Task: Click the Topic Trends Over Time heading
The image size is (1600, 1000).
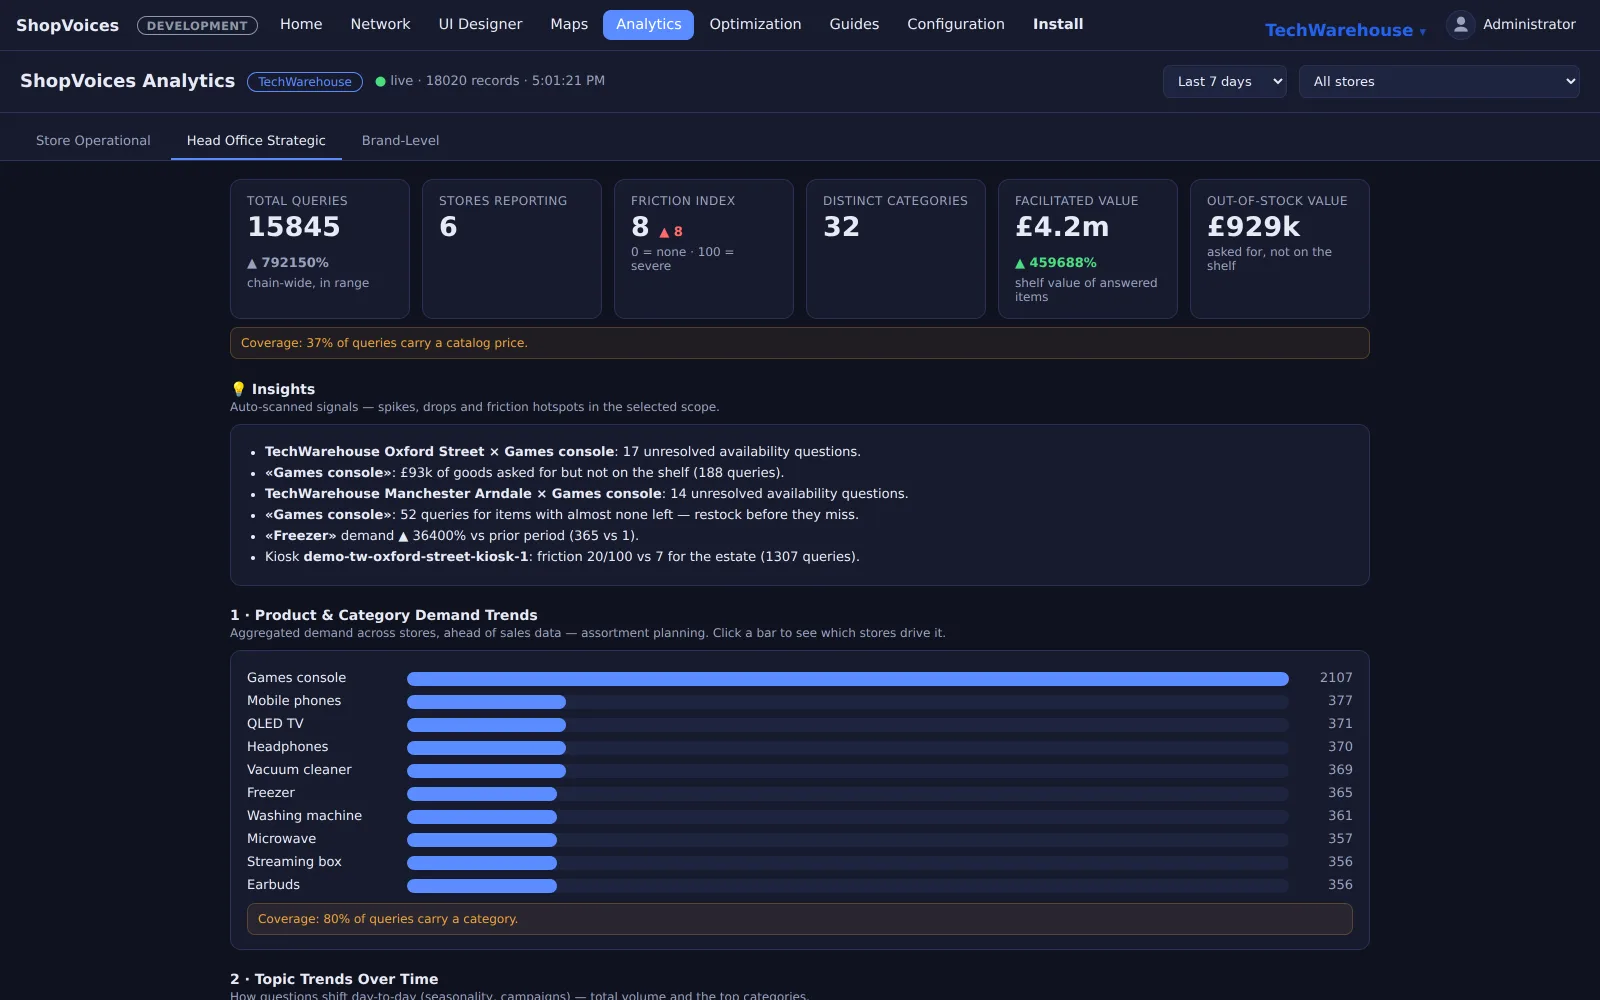Action: pyautogui.click(x=334, y=979)
